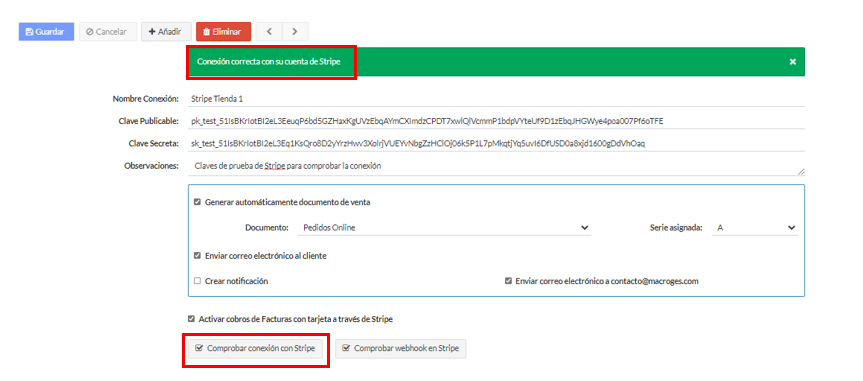
Task: Go to previous record arrow
Action: (269, 32)
